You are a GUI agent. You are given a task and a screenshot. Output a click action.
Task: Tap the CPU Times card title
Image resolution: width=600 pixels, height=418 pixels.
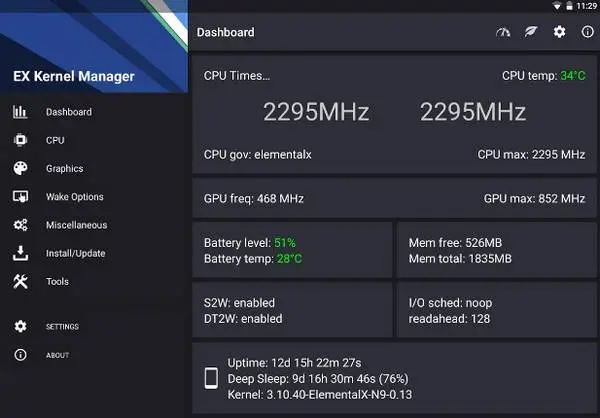click(x=237, y=75)
